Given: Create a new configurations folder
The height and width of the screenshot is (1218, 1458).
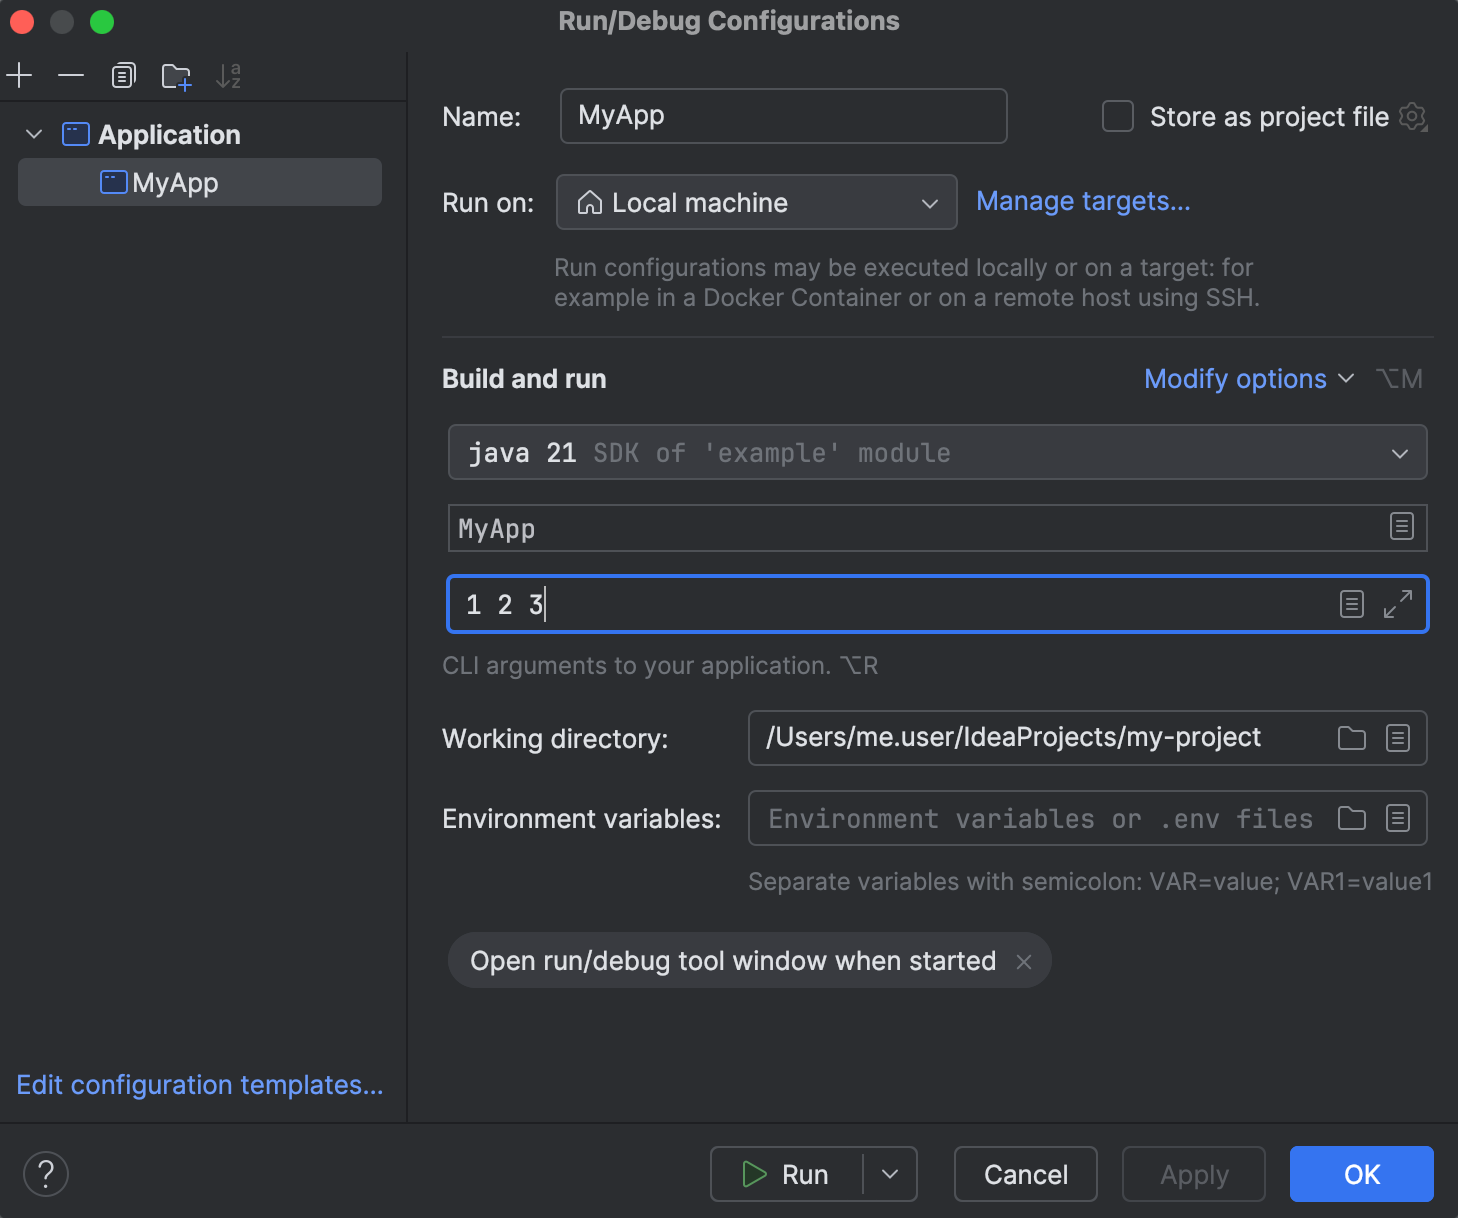Looking at the screenshot, I should point(176,75).
